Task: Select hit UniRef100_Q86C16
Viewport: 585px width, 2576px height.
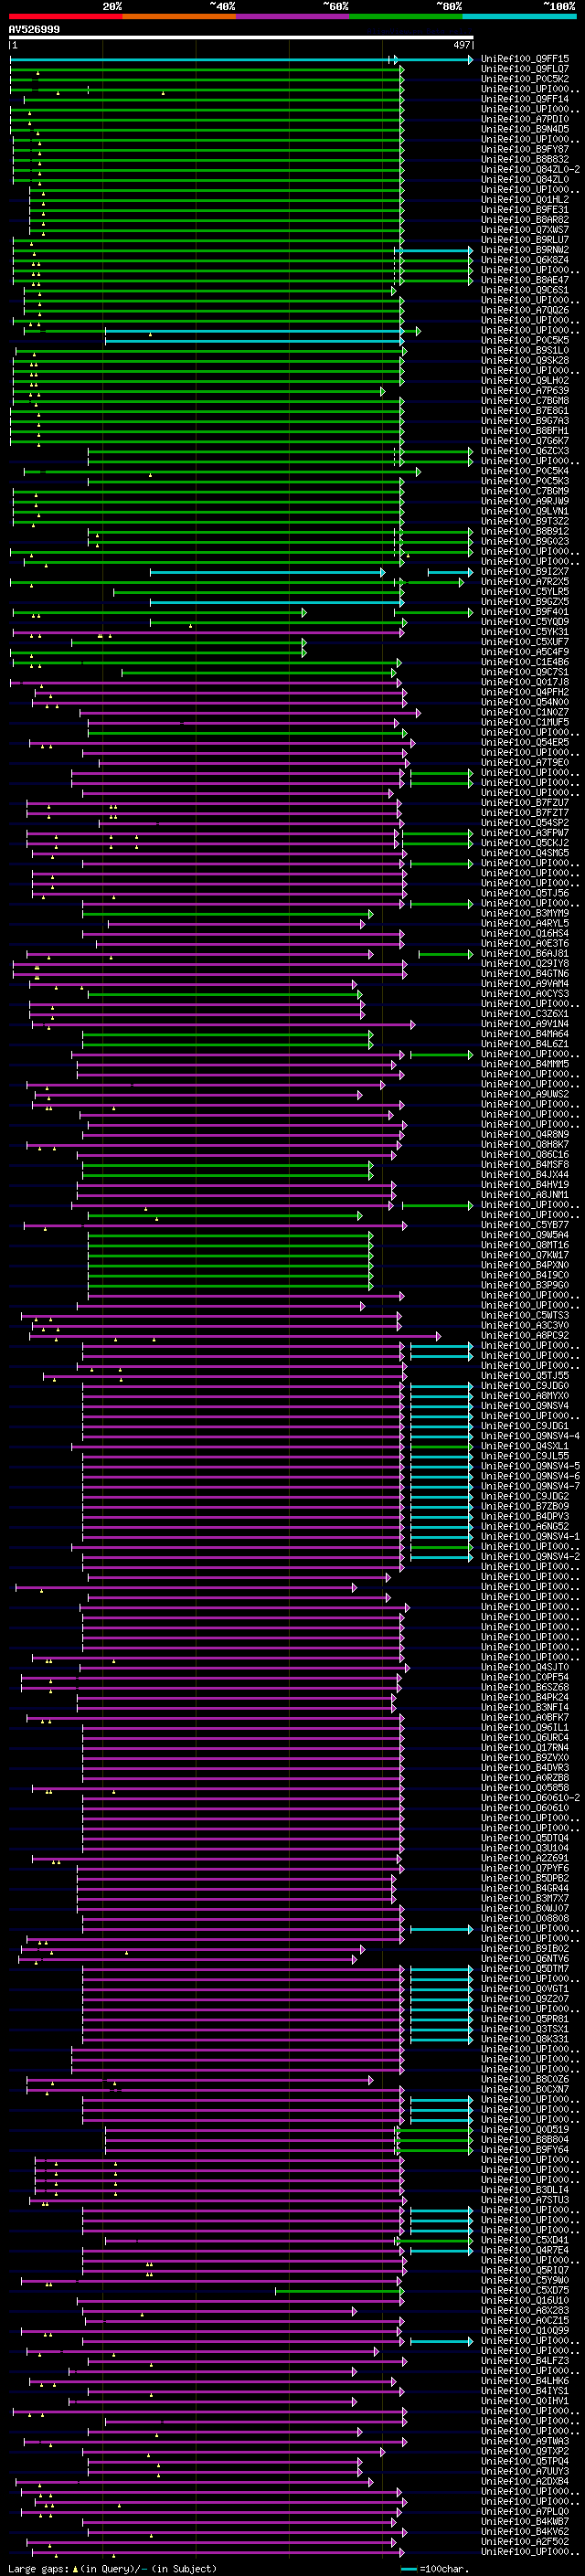Action: (525, 1155)
